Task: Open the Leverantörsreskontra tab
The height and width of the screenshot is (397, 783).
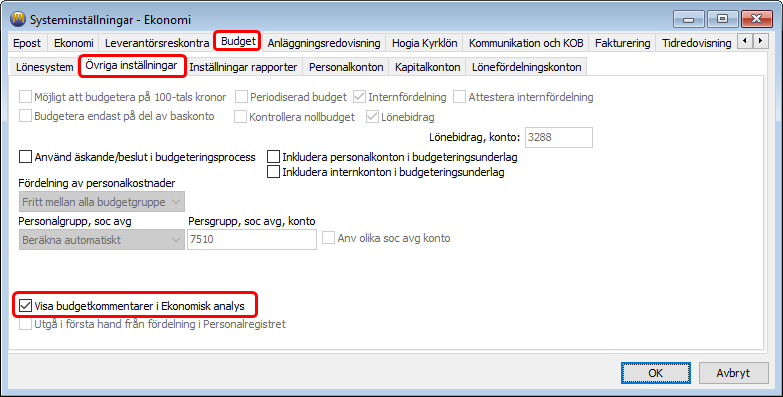Action: tap(157, 43)
